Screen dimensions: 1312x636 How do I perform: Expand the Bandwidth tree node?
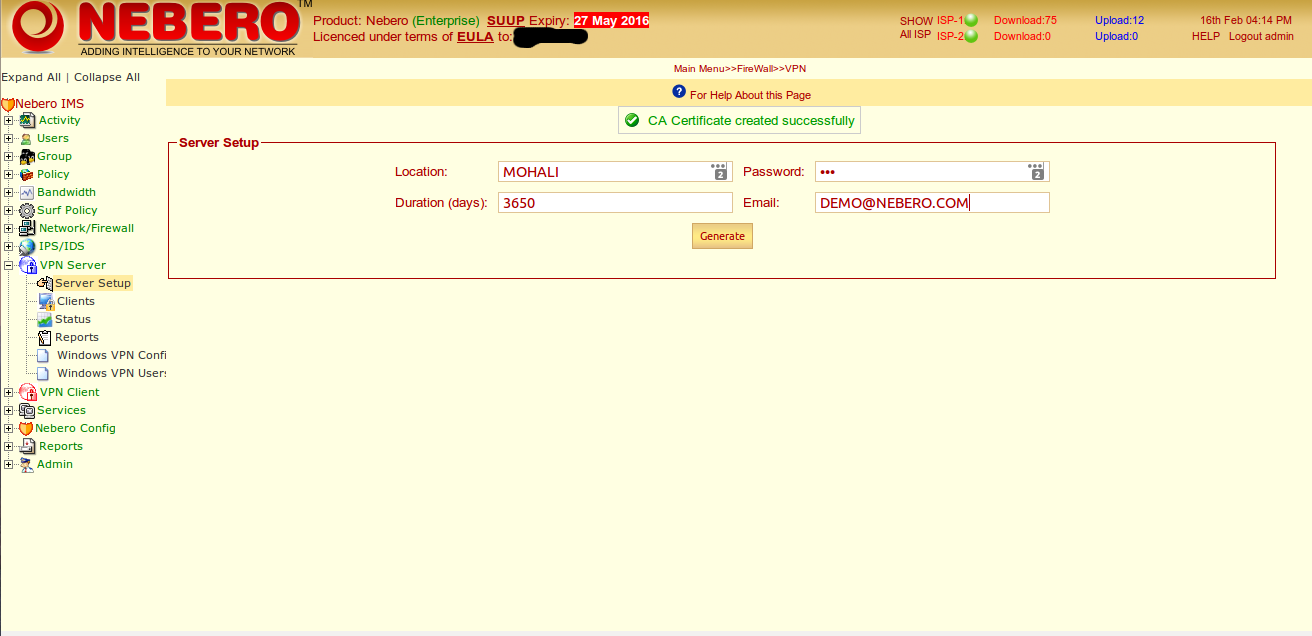[x=9, y=192]
